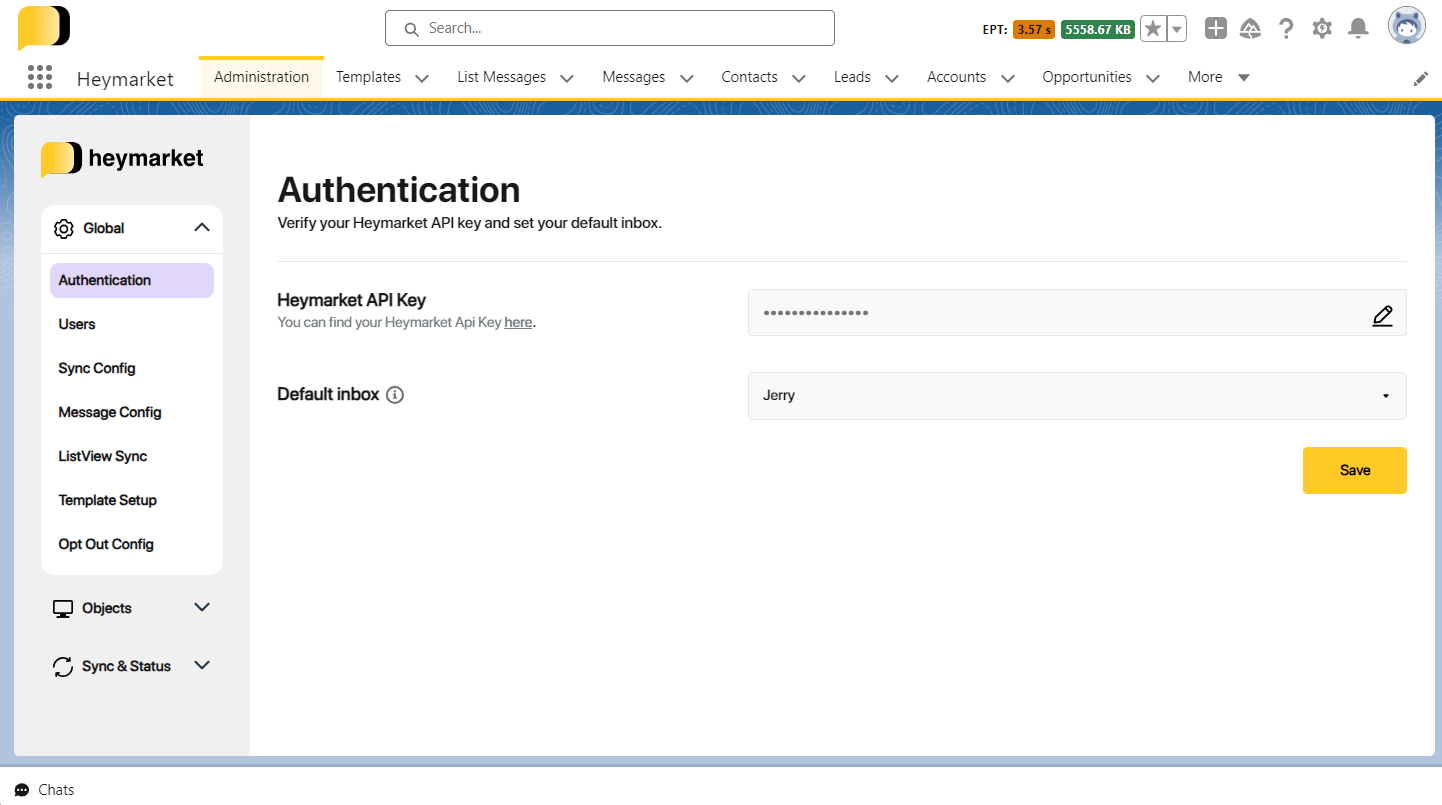
Task: Click the favorites star icon
Action: point(1153,29)
